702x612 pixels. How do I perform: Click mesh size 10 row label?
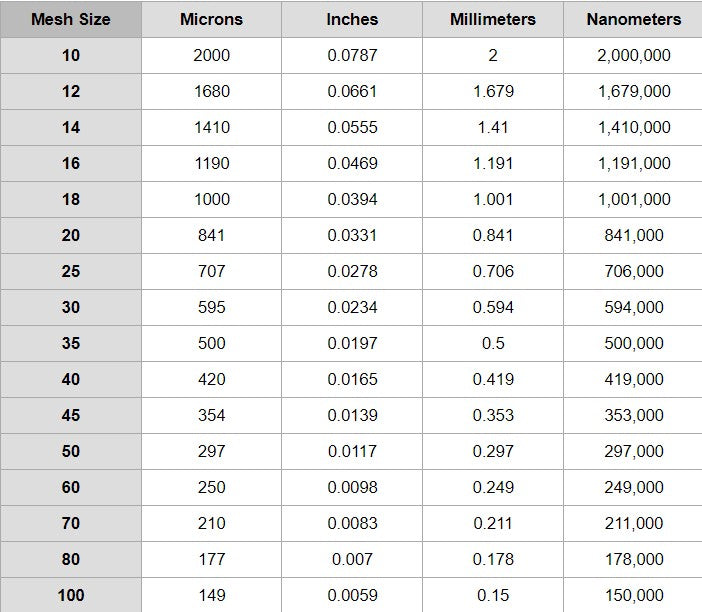pyautogui.click(x=71, y=56)
